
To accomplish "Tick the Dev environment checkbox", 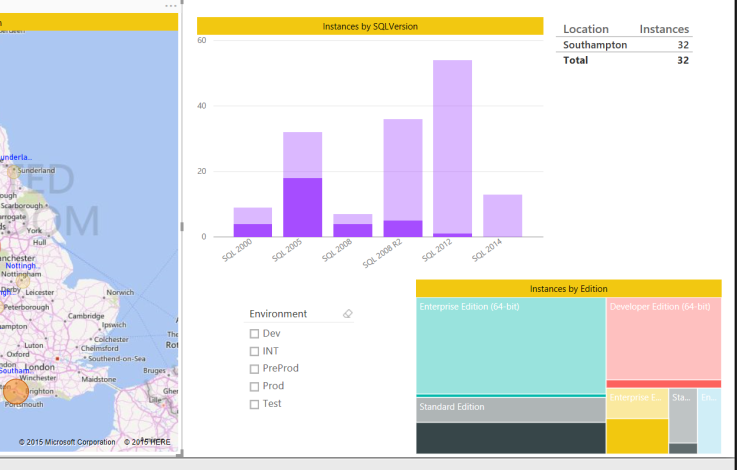I will coord(254,334).
